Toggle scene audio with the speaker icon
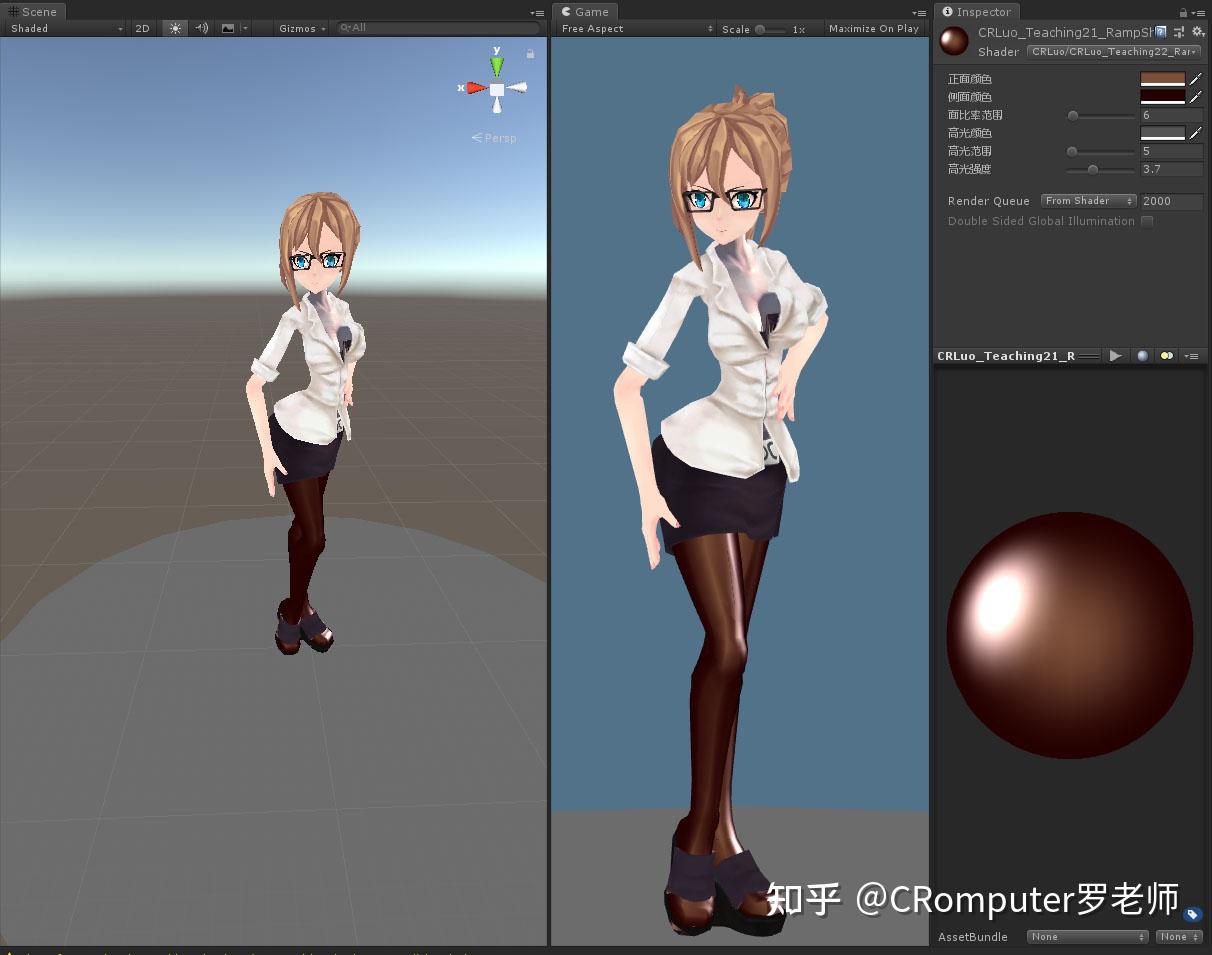This screenshot has height=955, width=1212. click(202, 28)
